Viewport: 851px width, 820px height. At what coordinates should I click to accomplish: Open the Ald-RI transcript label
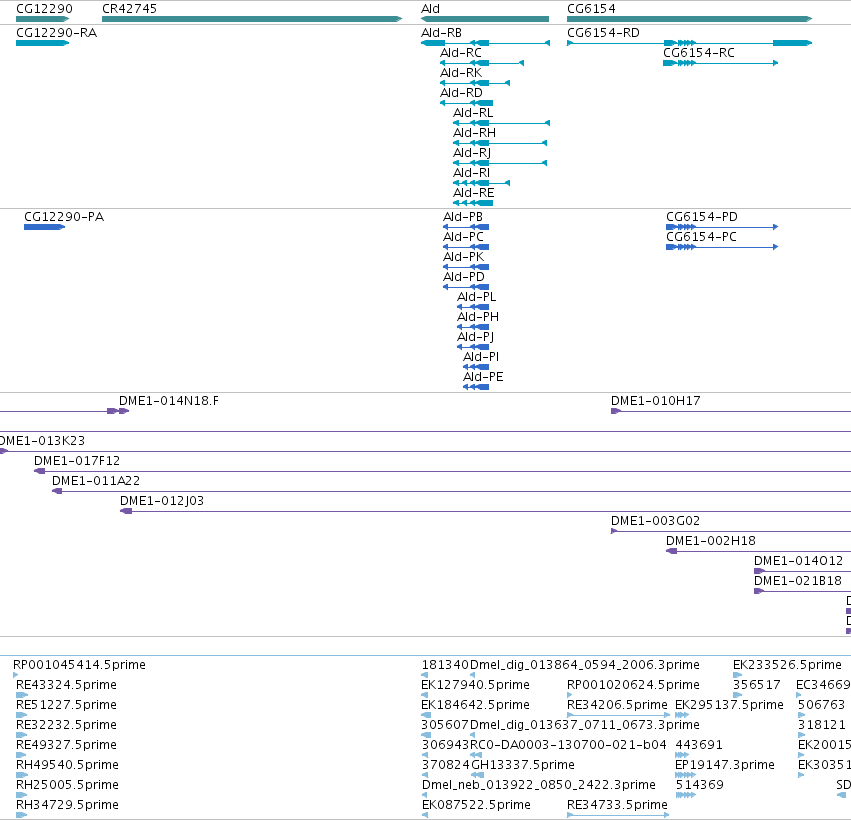click(x=471, y=173)
